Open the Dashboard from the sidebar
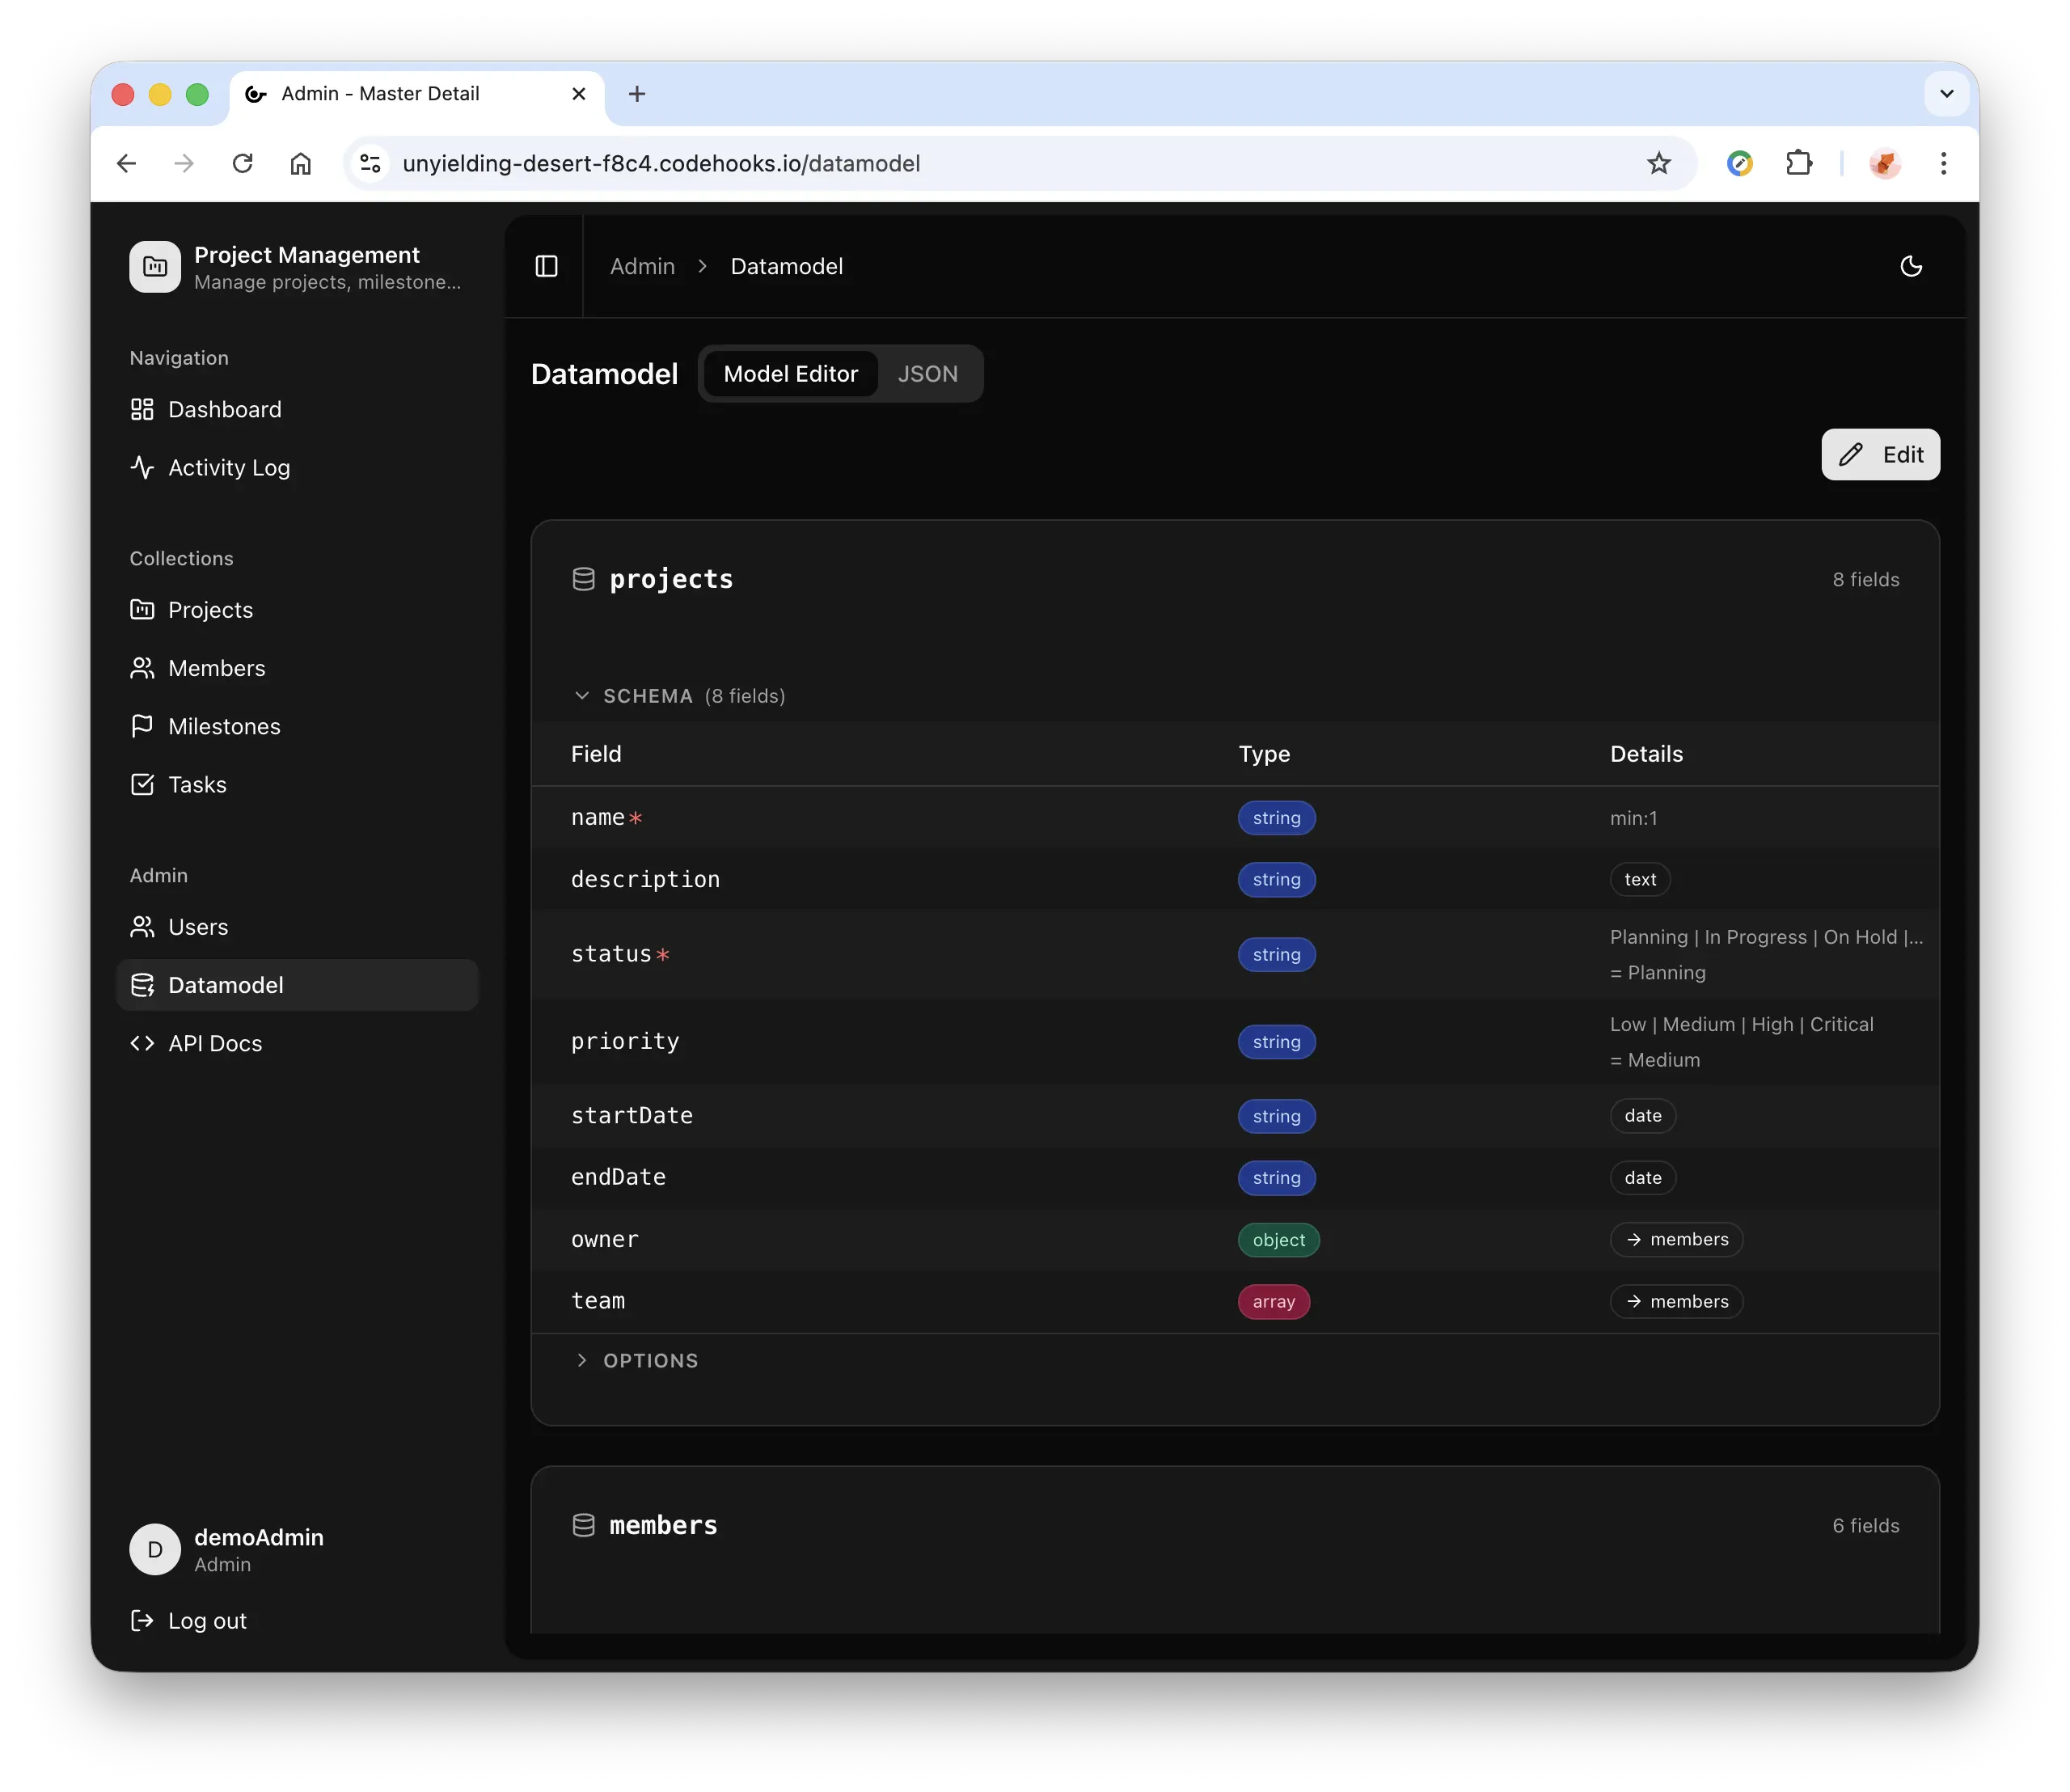This screenshot has height=1792, width=2070. coord(222,410)
